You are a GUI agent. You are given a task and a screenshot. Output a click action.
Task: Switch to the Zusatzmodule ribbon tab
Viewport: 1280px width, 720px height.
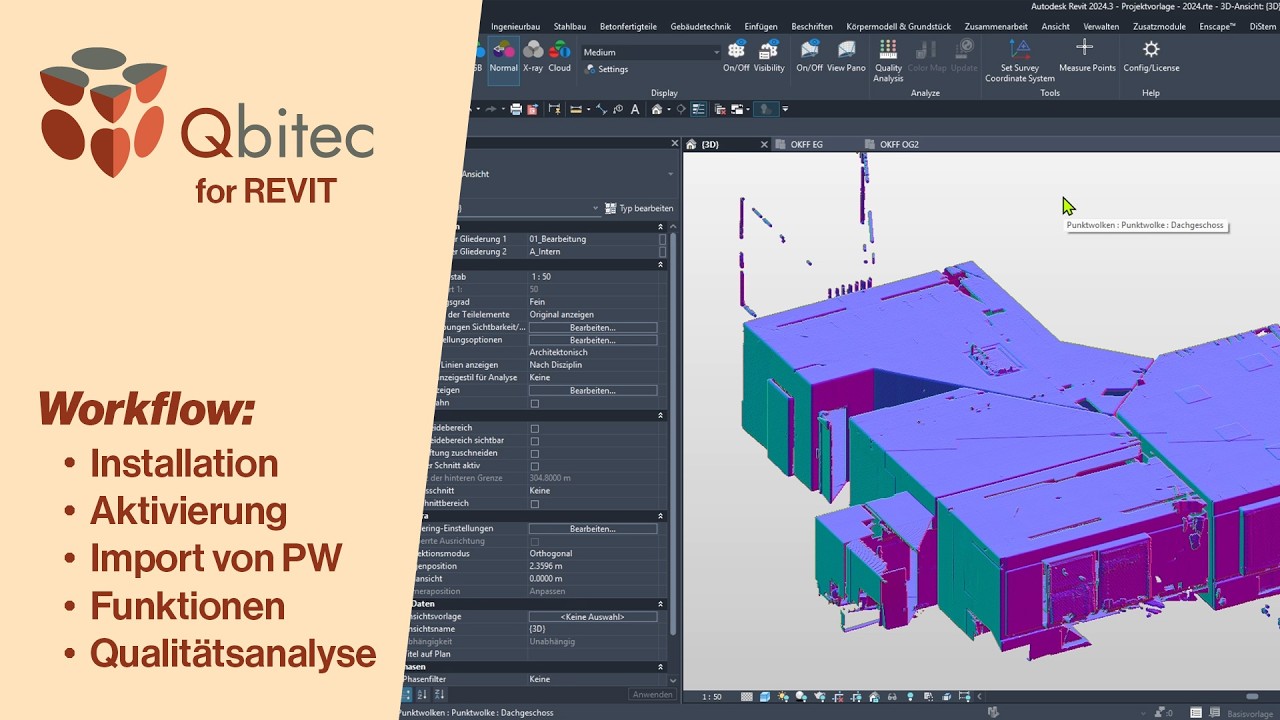point(1159,26)
